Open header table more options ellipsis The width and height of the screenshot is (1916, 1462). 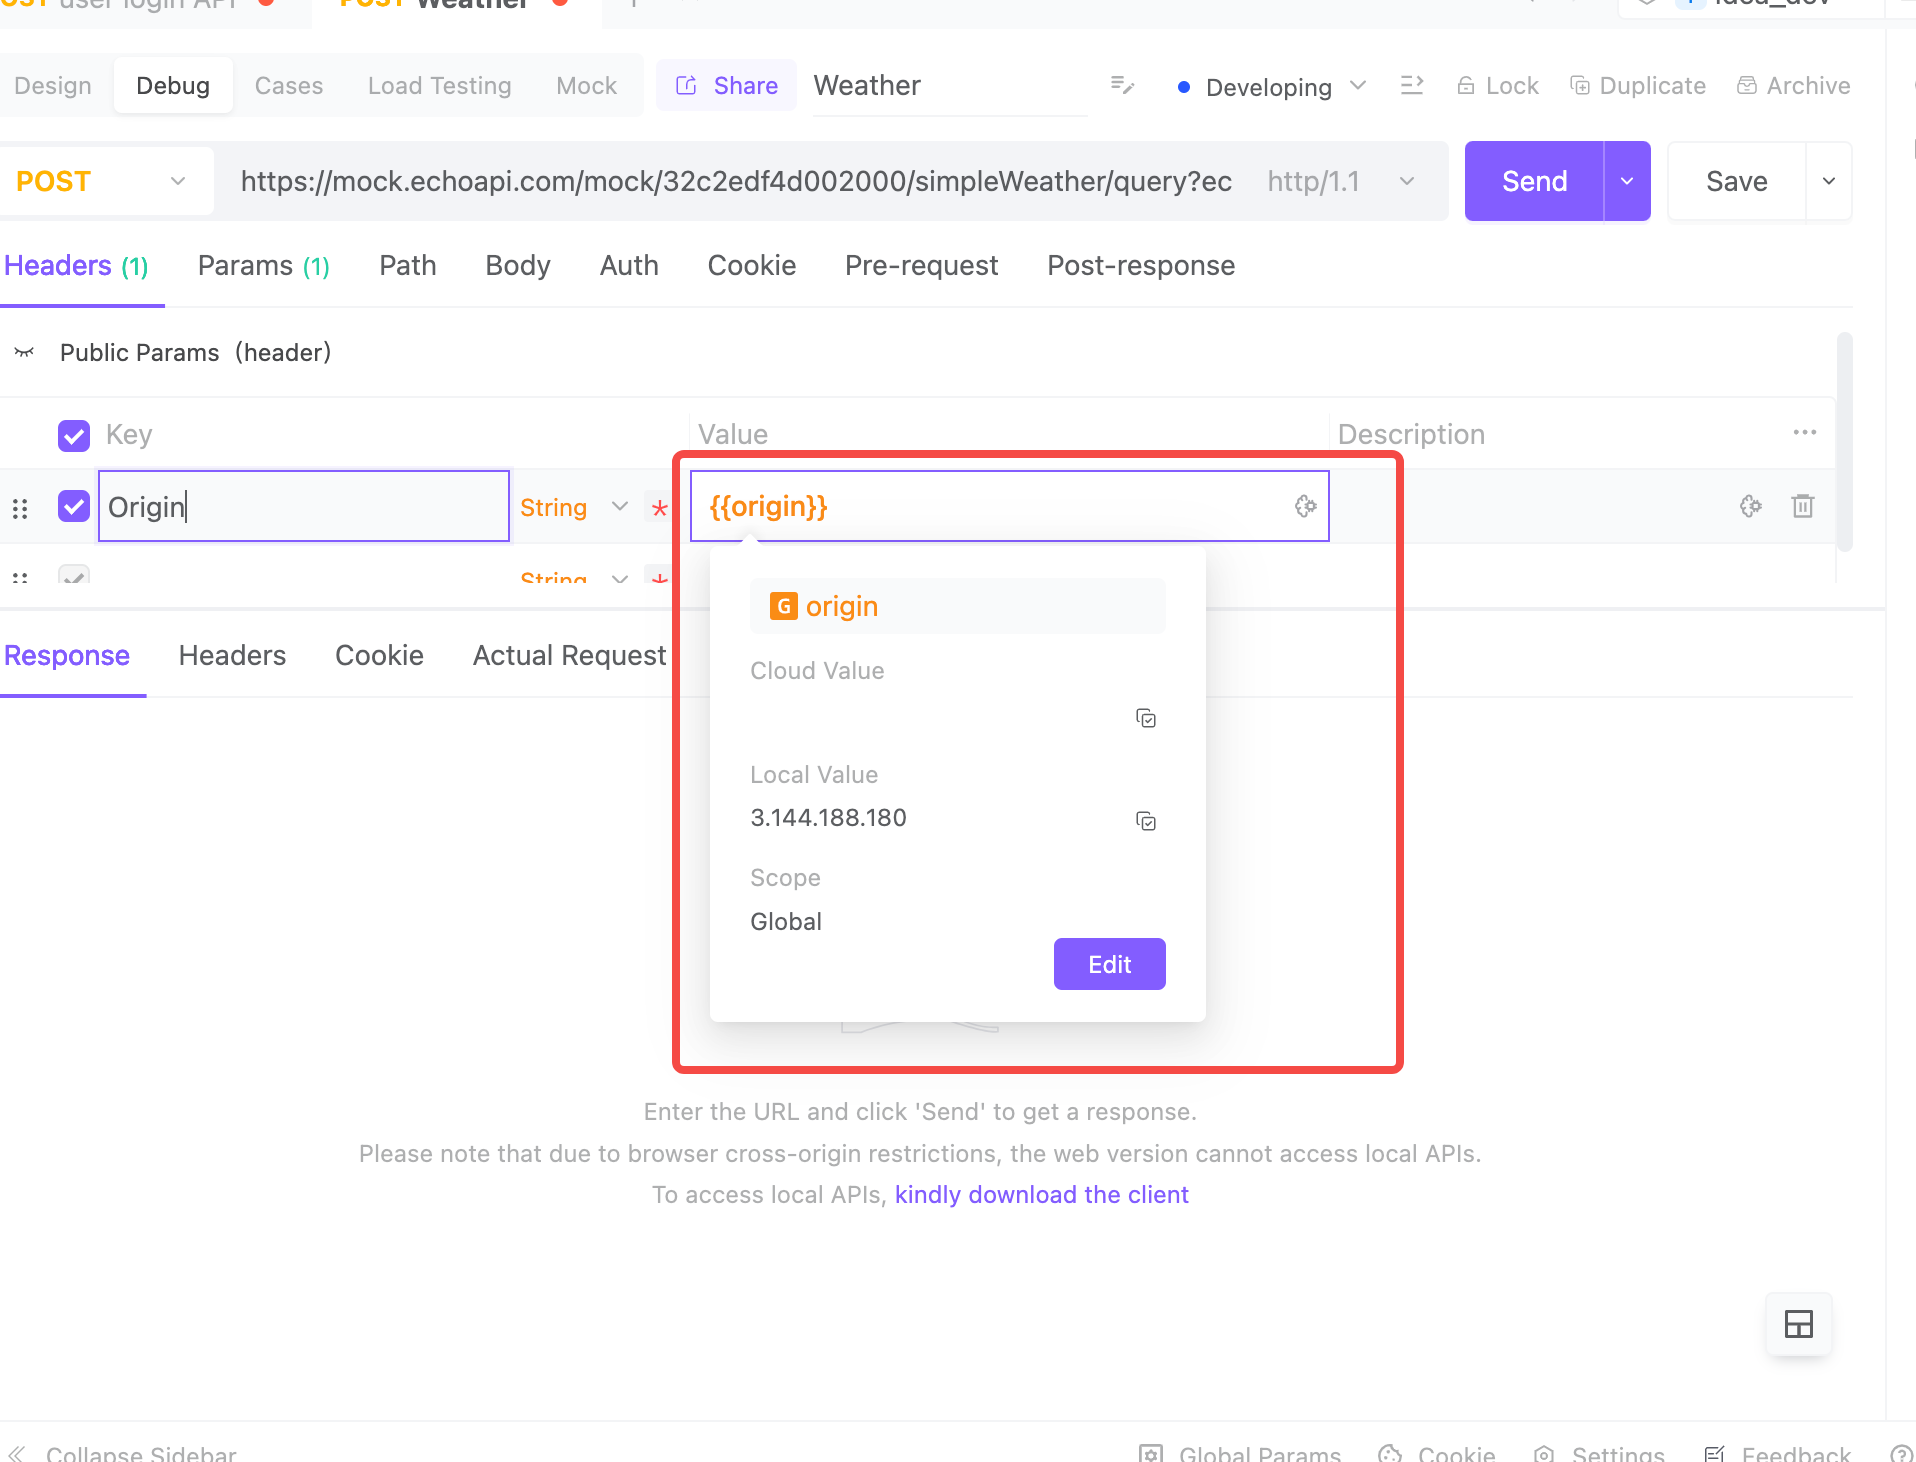pyautogui.click(x=1805, y=432)
